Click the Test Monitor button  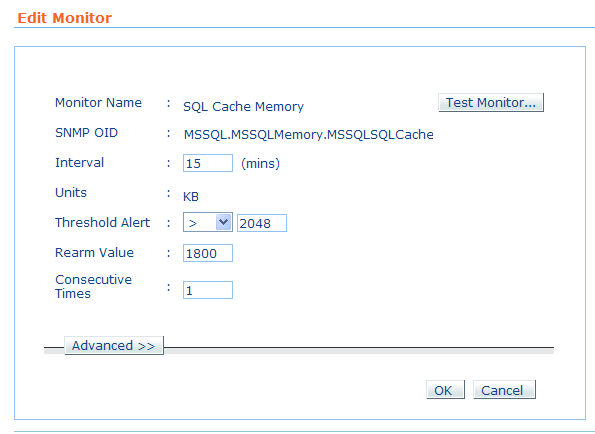coord(491,102)
